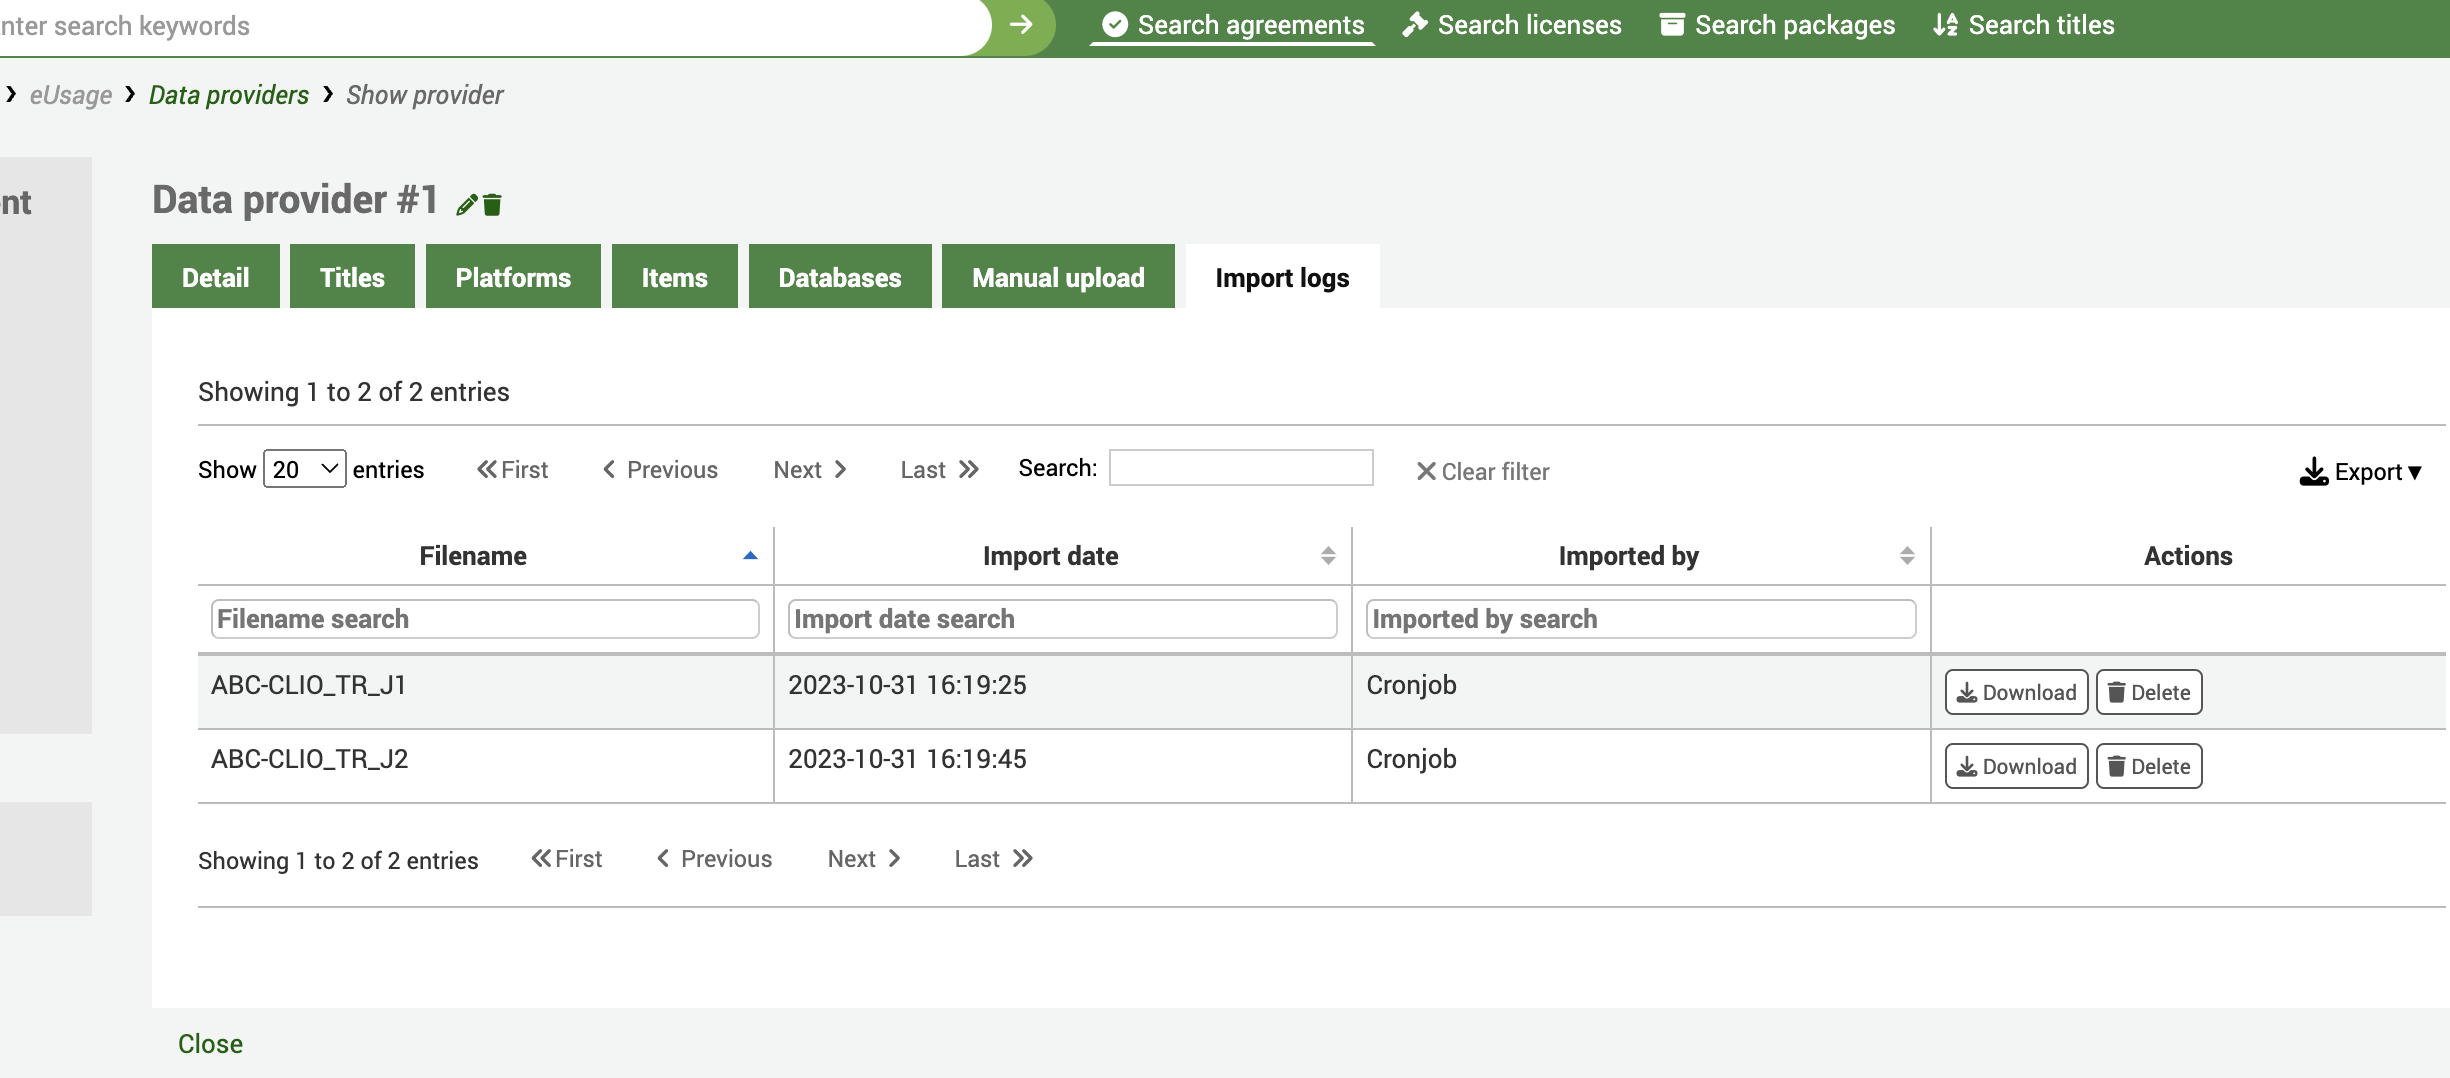Open the Data providers breadcrumb link
Image resolution: width=2450 pixels, height=1078 pixels.
click(x=228, y=94)
